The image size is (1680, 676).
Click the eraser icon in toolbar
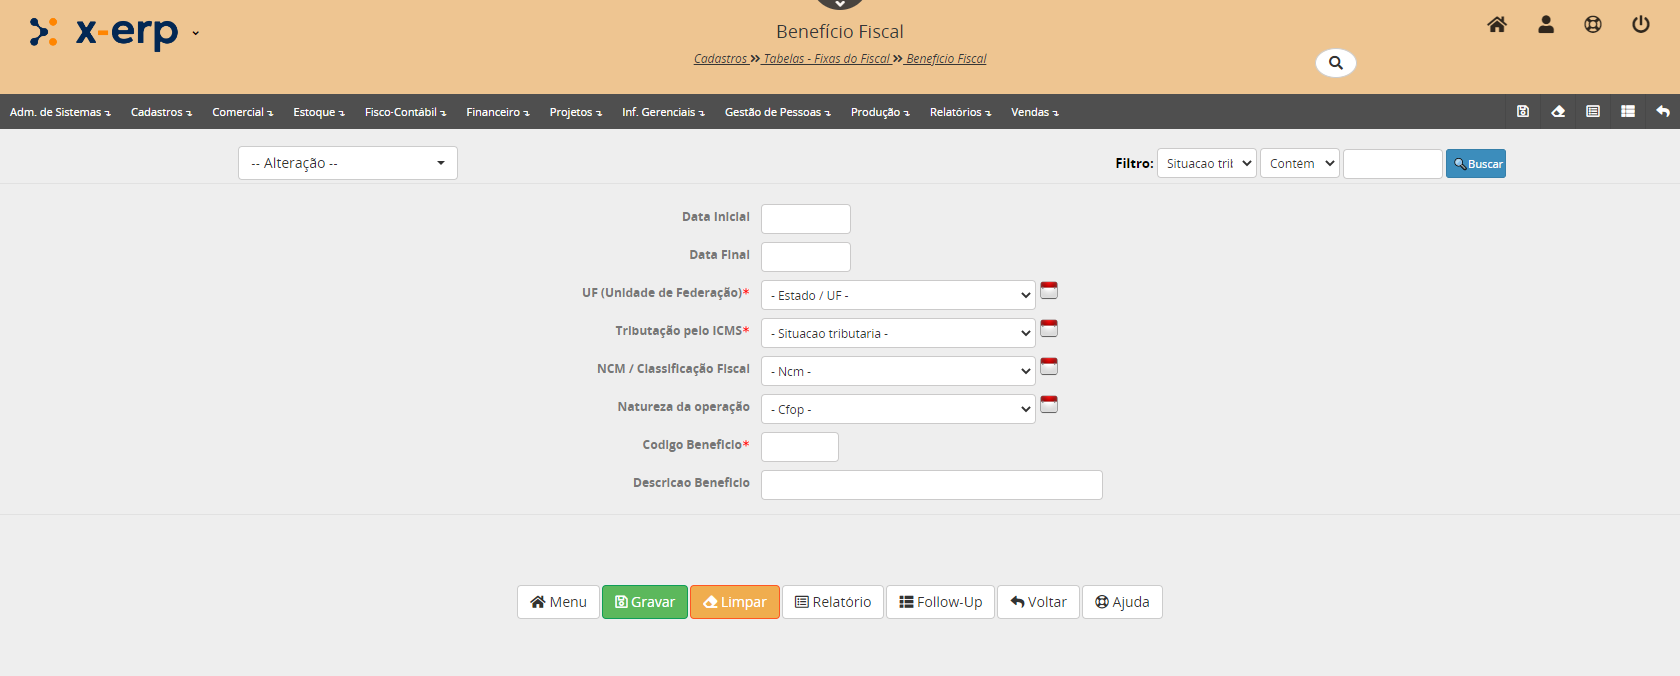(1557, 112)
